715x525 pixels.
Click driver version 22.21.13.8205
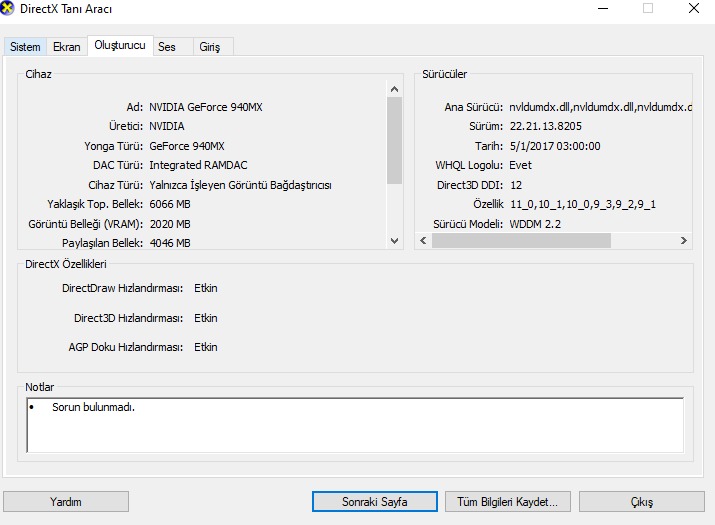pos(546,126)
